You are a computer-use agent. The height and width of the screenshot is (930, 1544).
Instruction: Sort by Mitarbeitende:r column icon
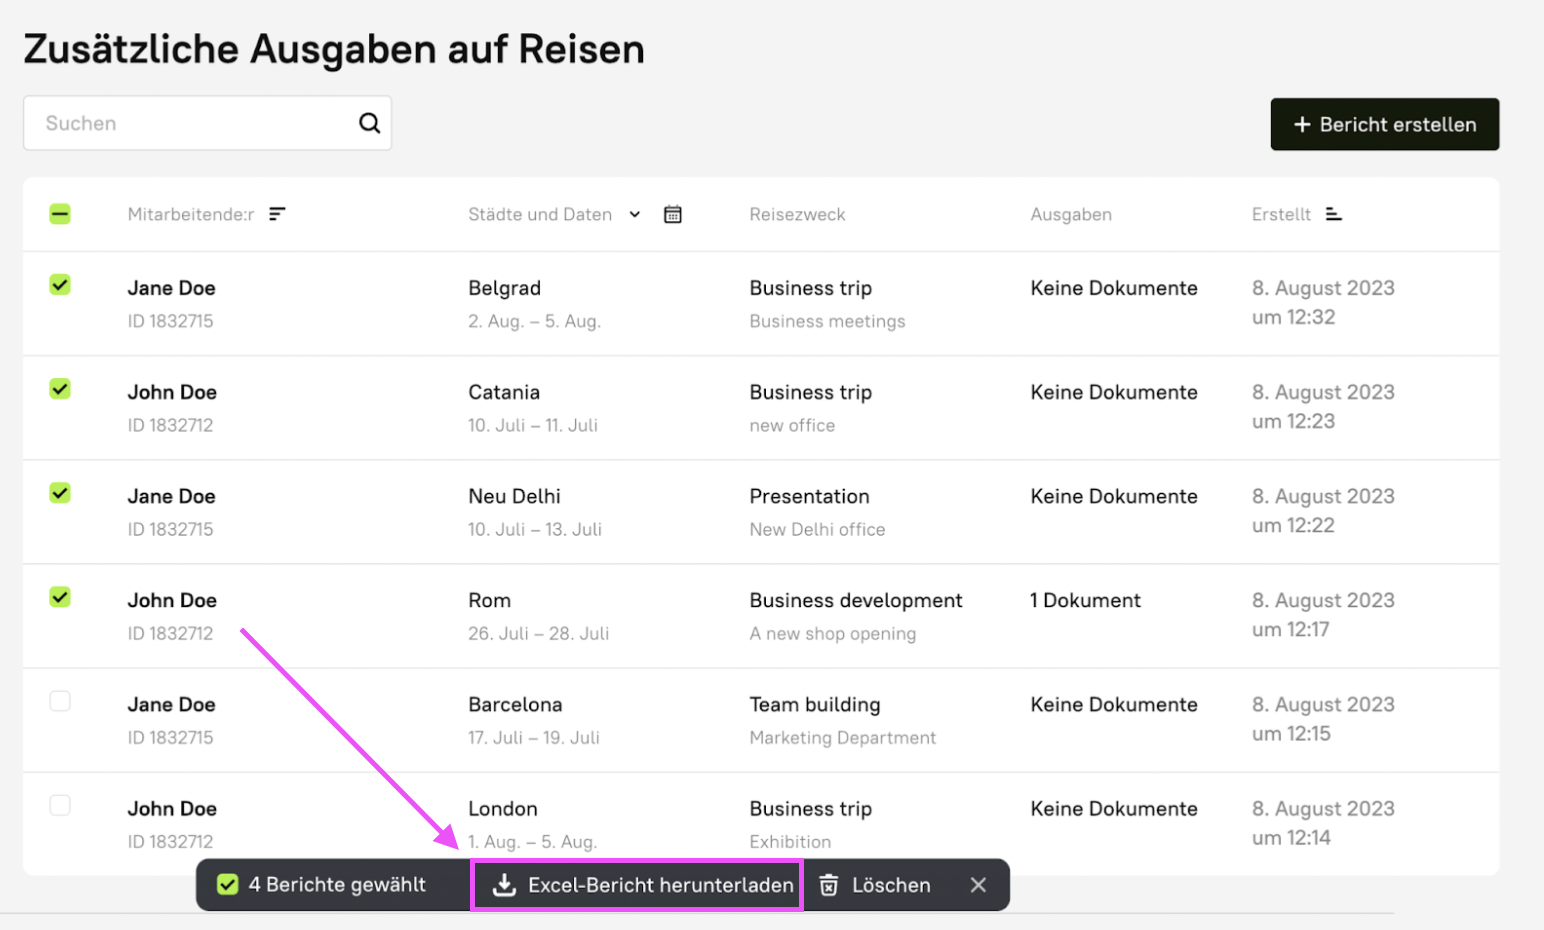[x=277, y=214]
